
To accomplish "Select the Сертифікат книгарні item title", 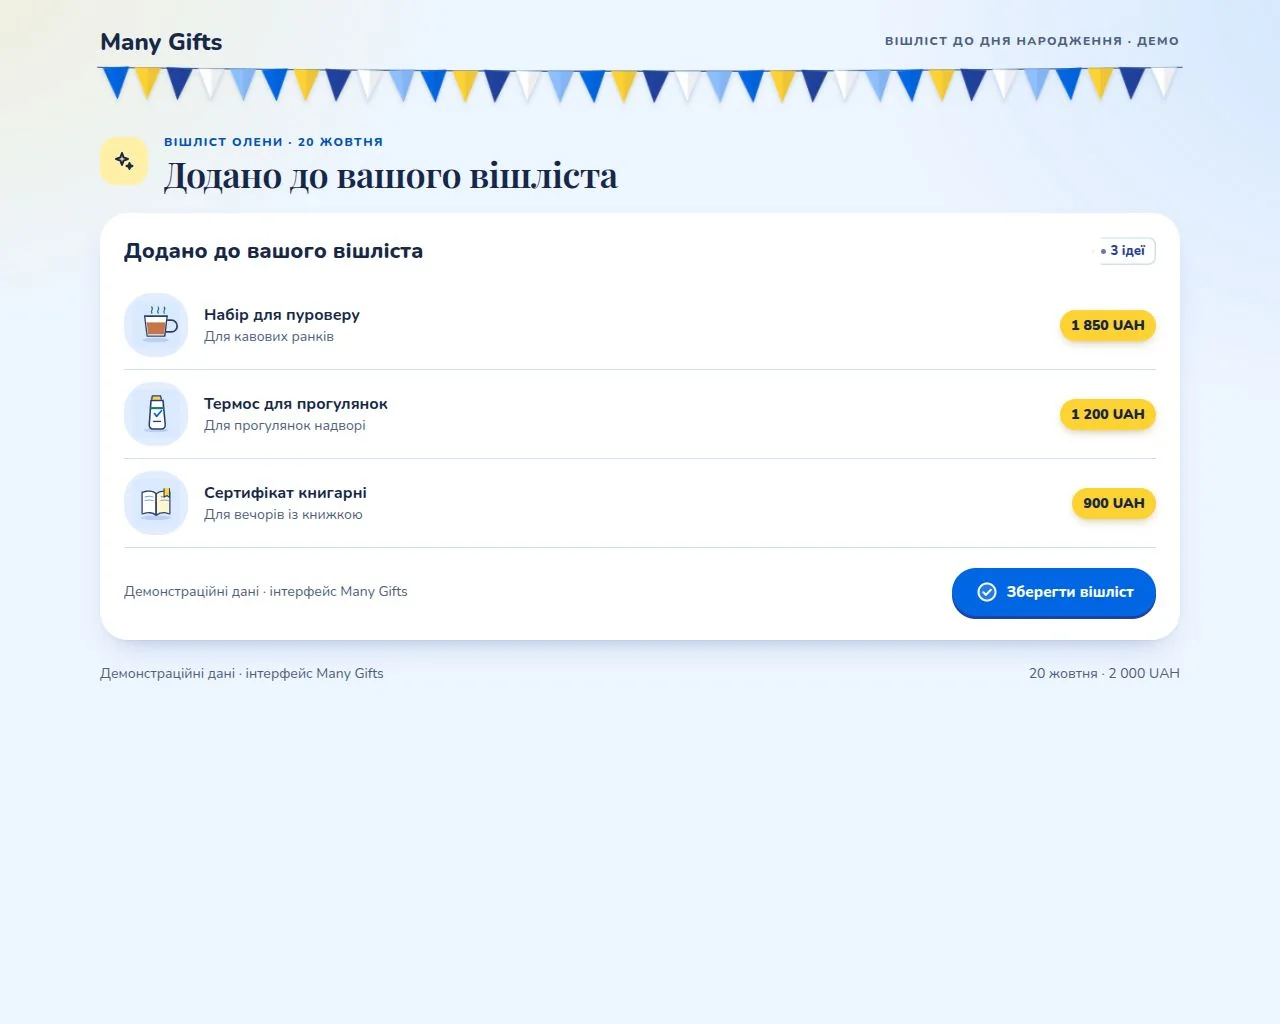I will tap(285, 493).
